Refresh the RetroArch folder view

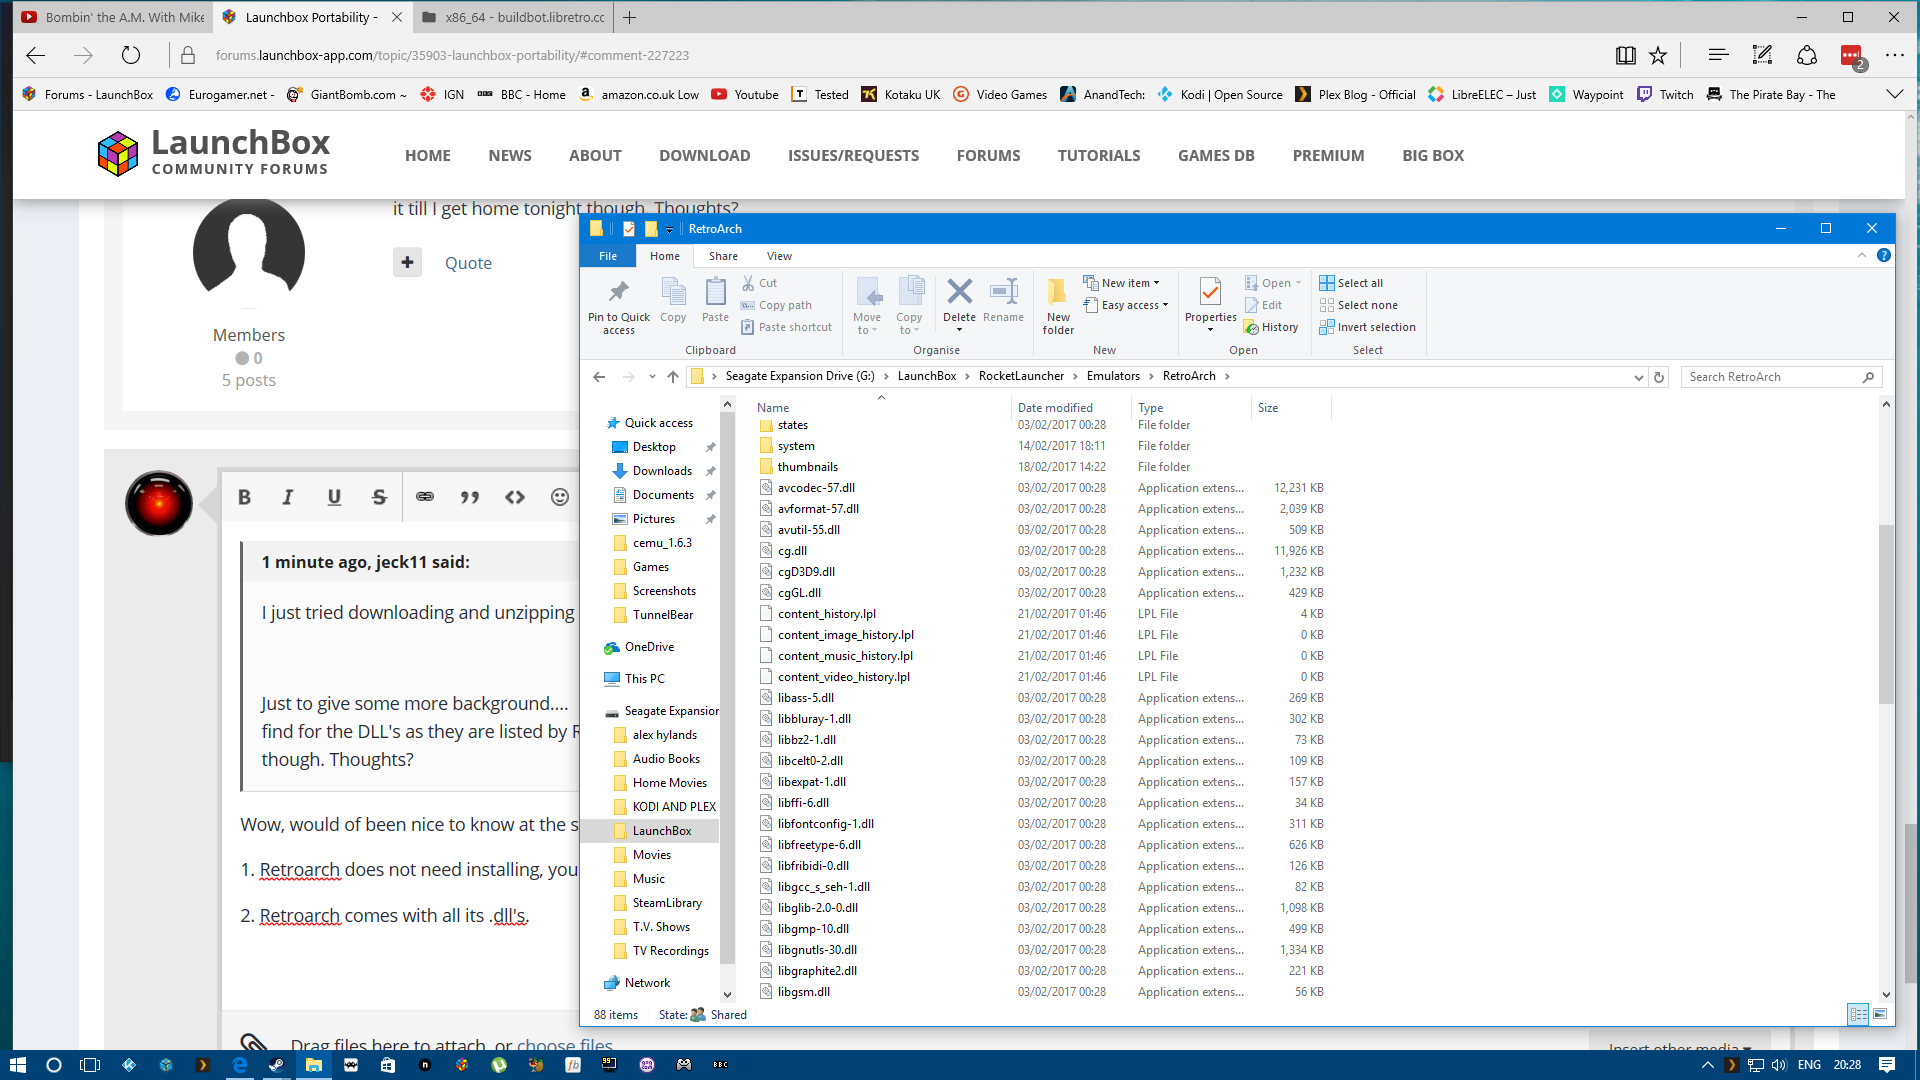point(1659,377)
